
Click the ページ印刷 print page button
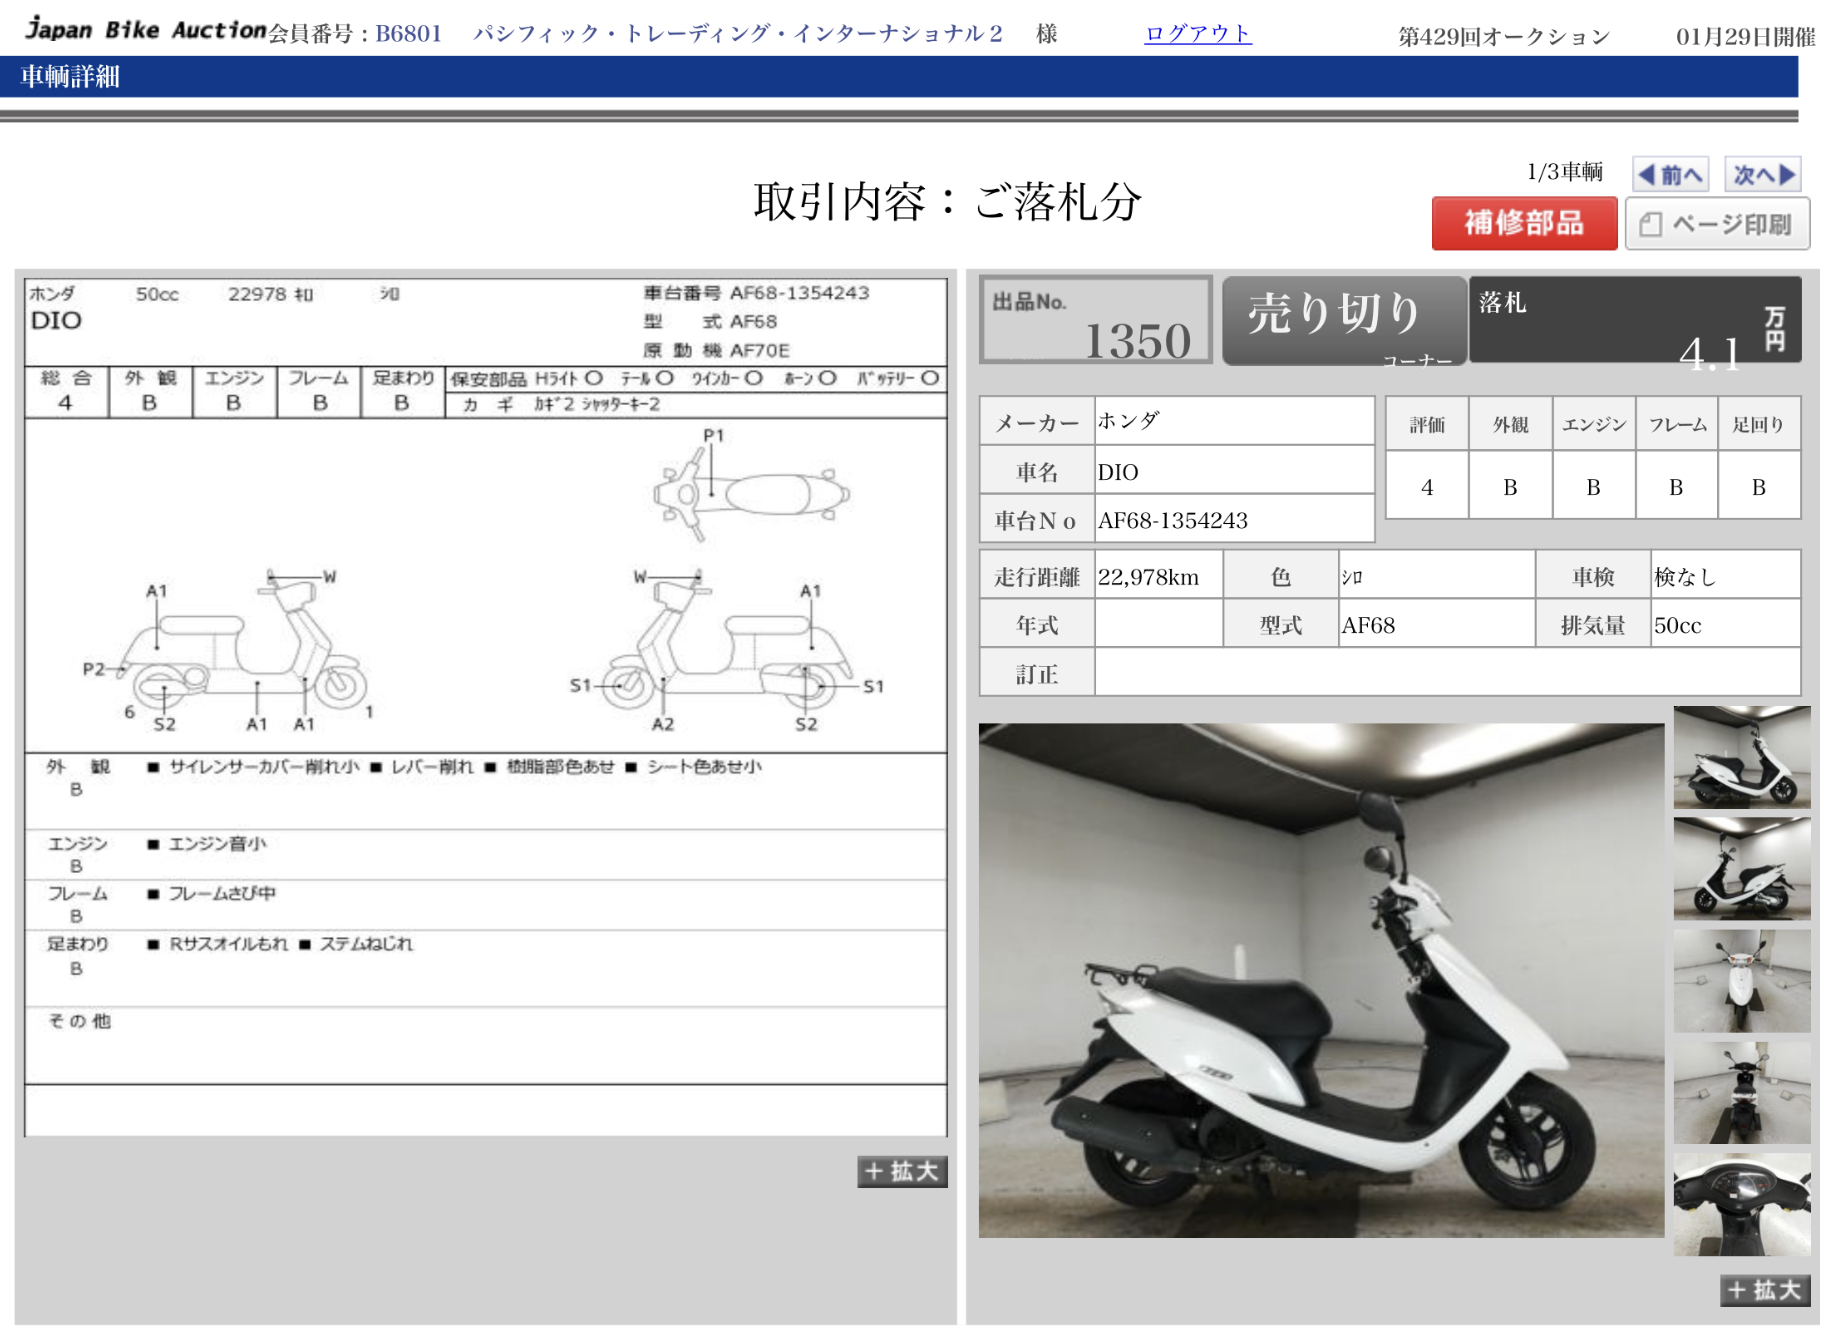coord(1717,224)
